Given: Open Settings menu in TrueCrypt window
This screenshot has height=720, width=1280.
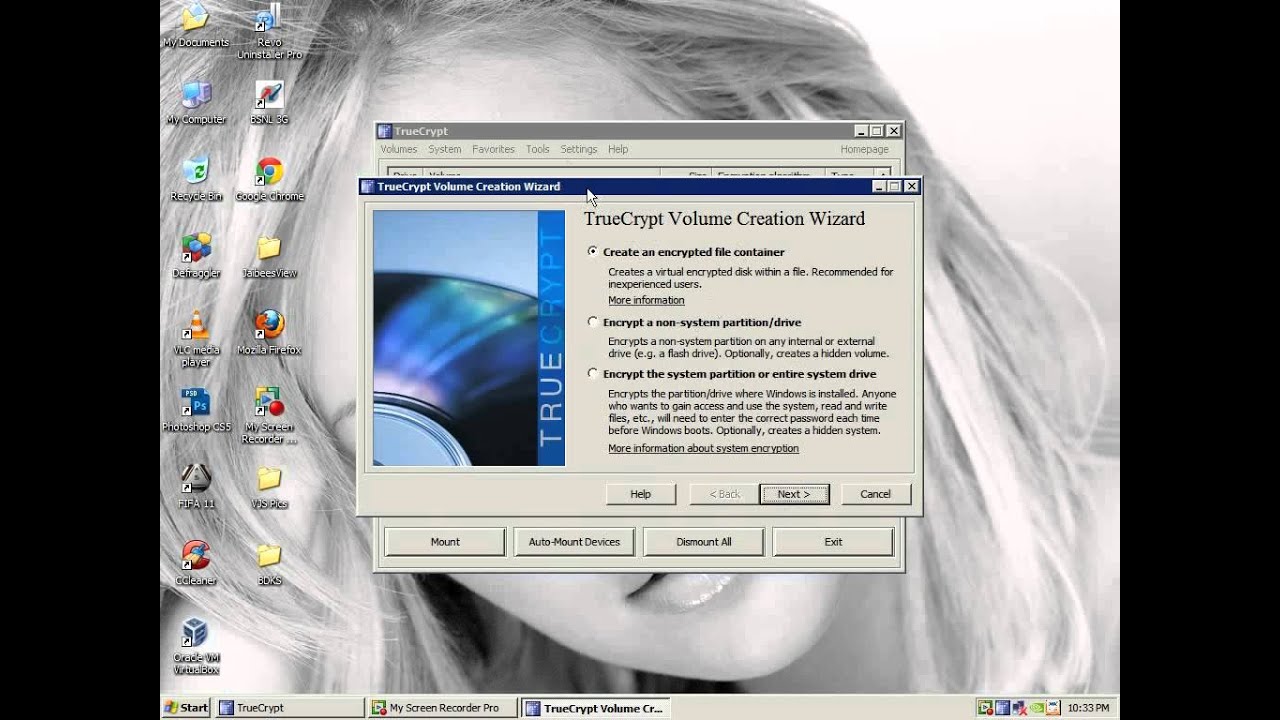Looking at the screenshot, I should click(x=579, y=149).
